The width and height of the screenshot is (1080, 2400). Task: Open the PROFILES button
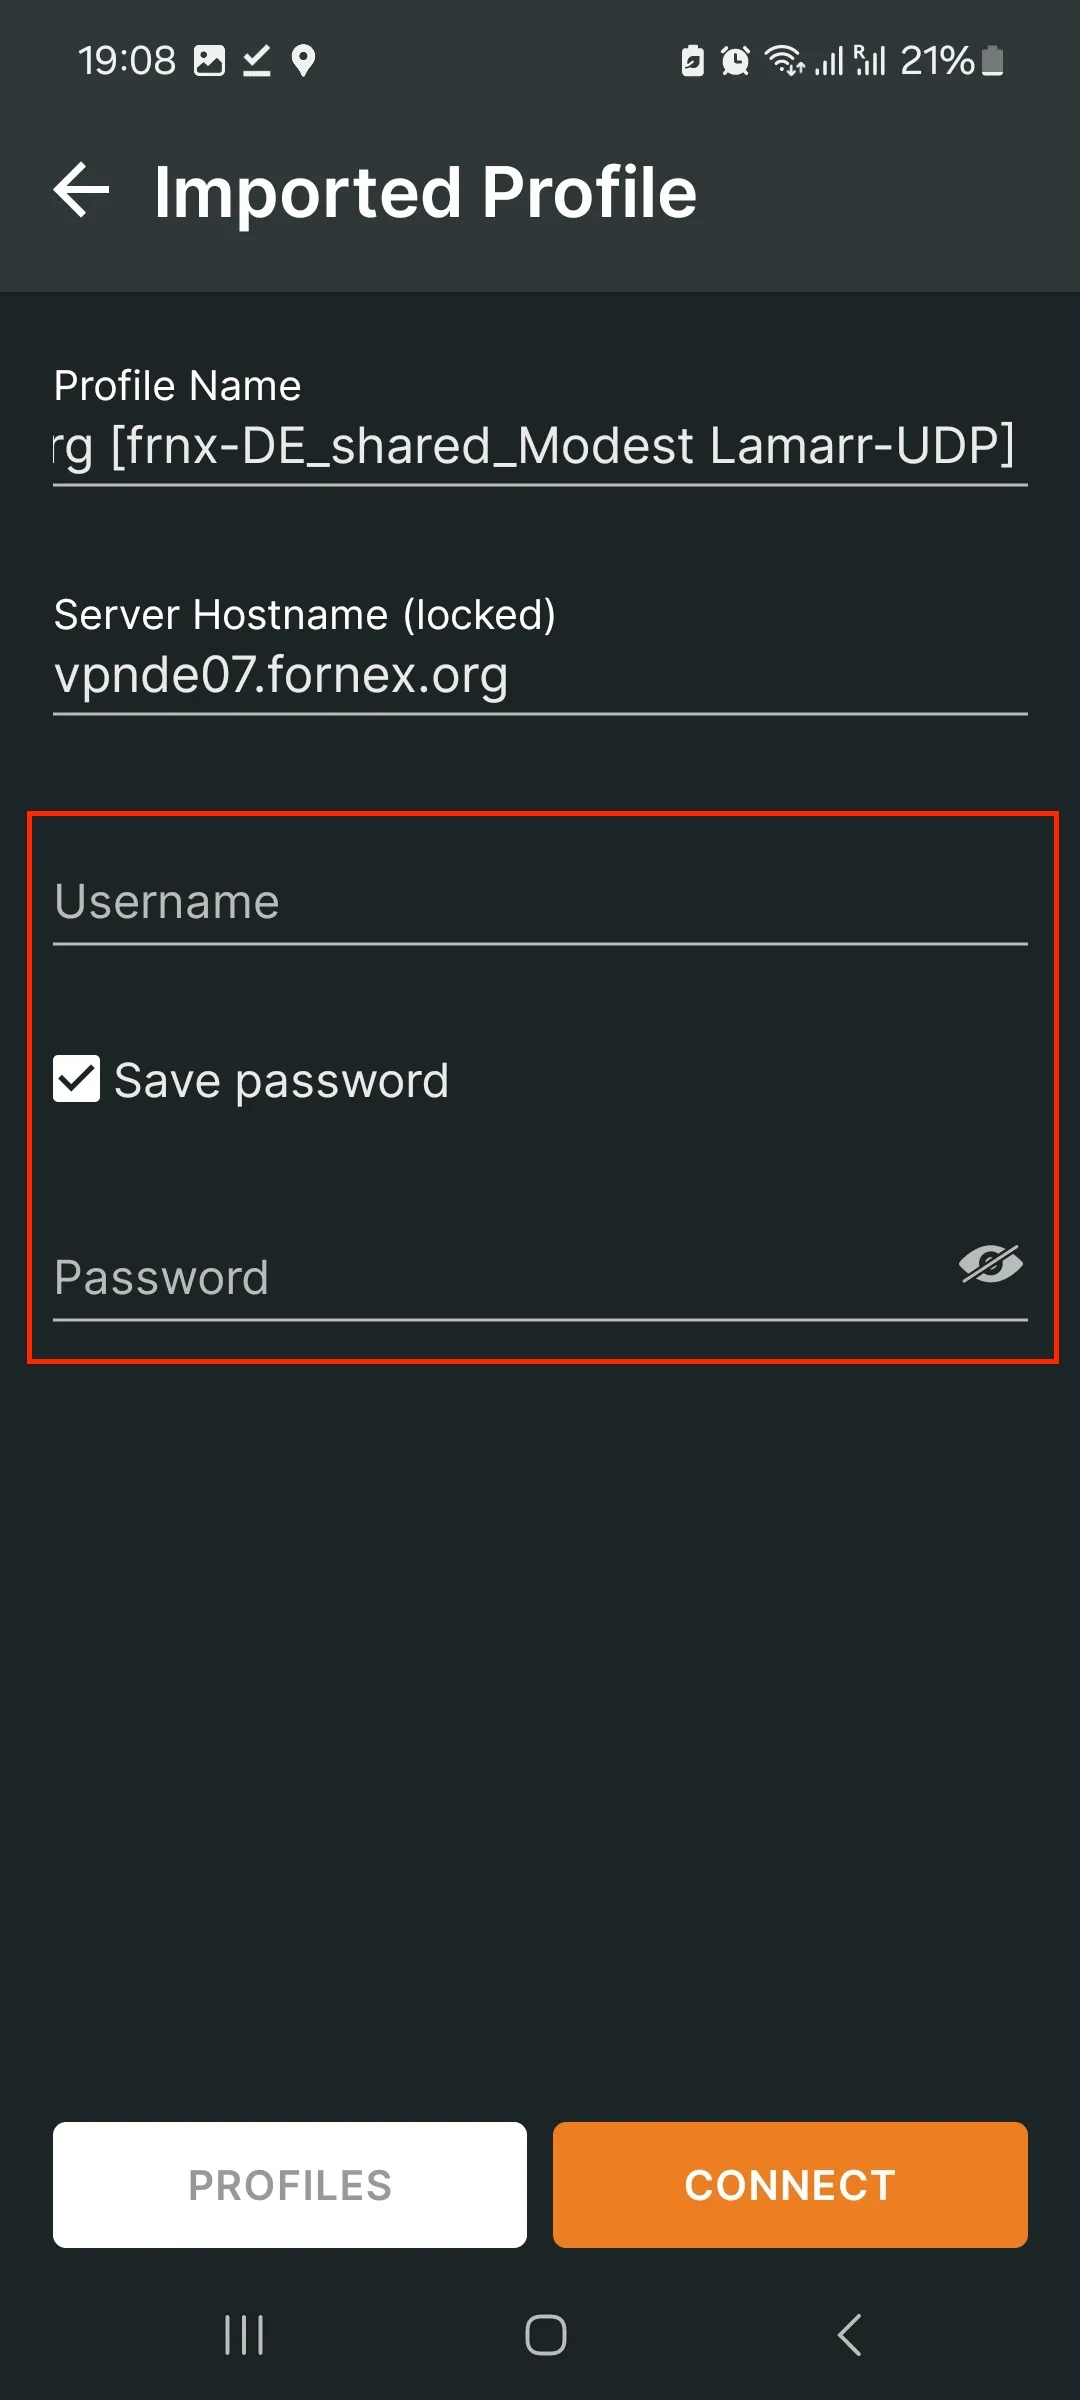pos(290,2185)
